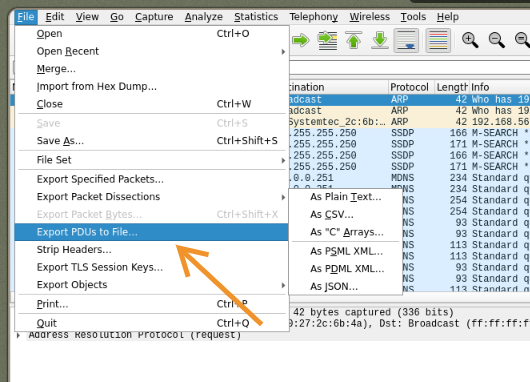Click the green go-forward arrow icon

point(300,41)
